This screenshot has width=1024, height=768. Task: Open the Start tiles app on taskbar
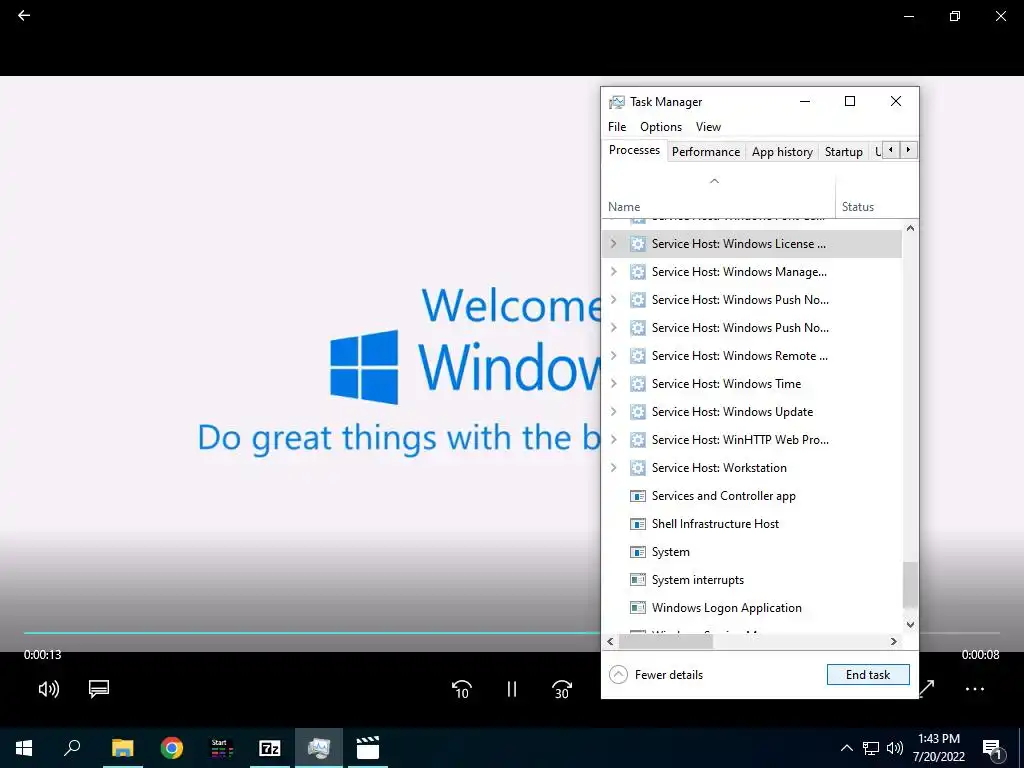pyautogui.click(x=221, y=748)
